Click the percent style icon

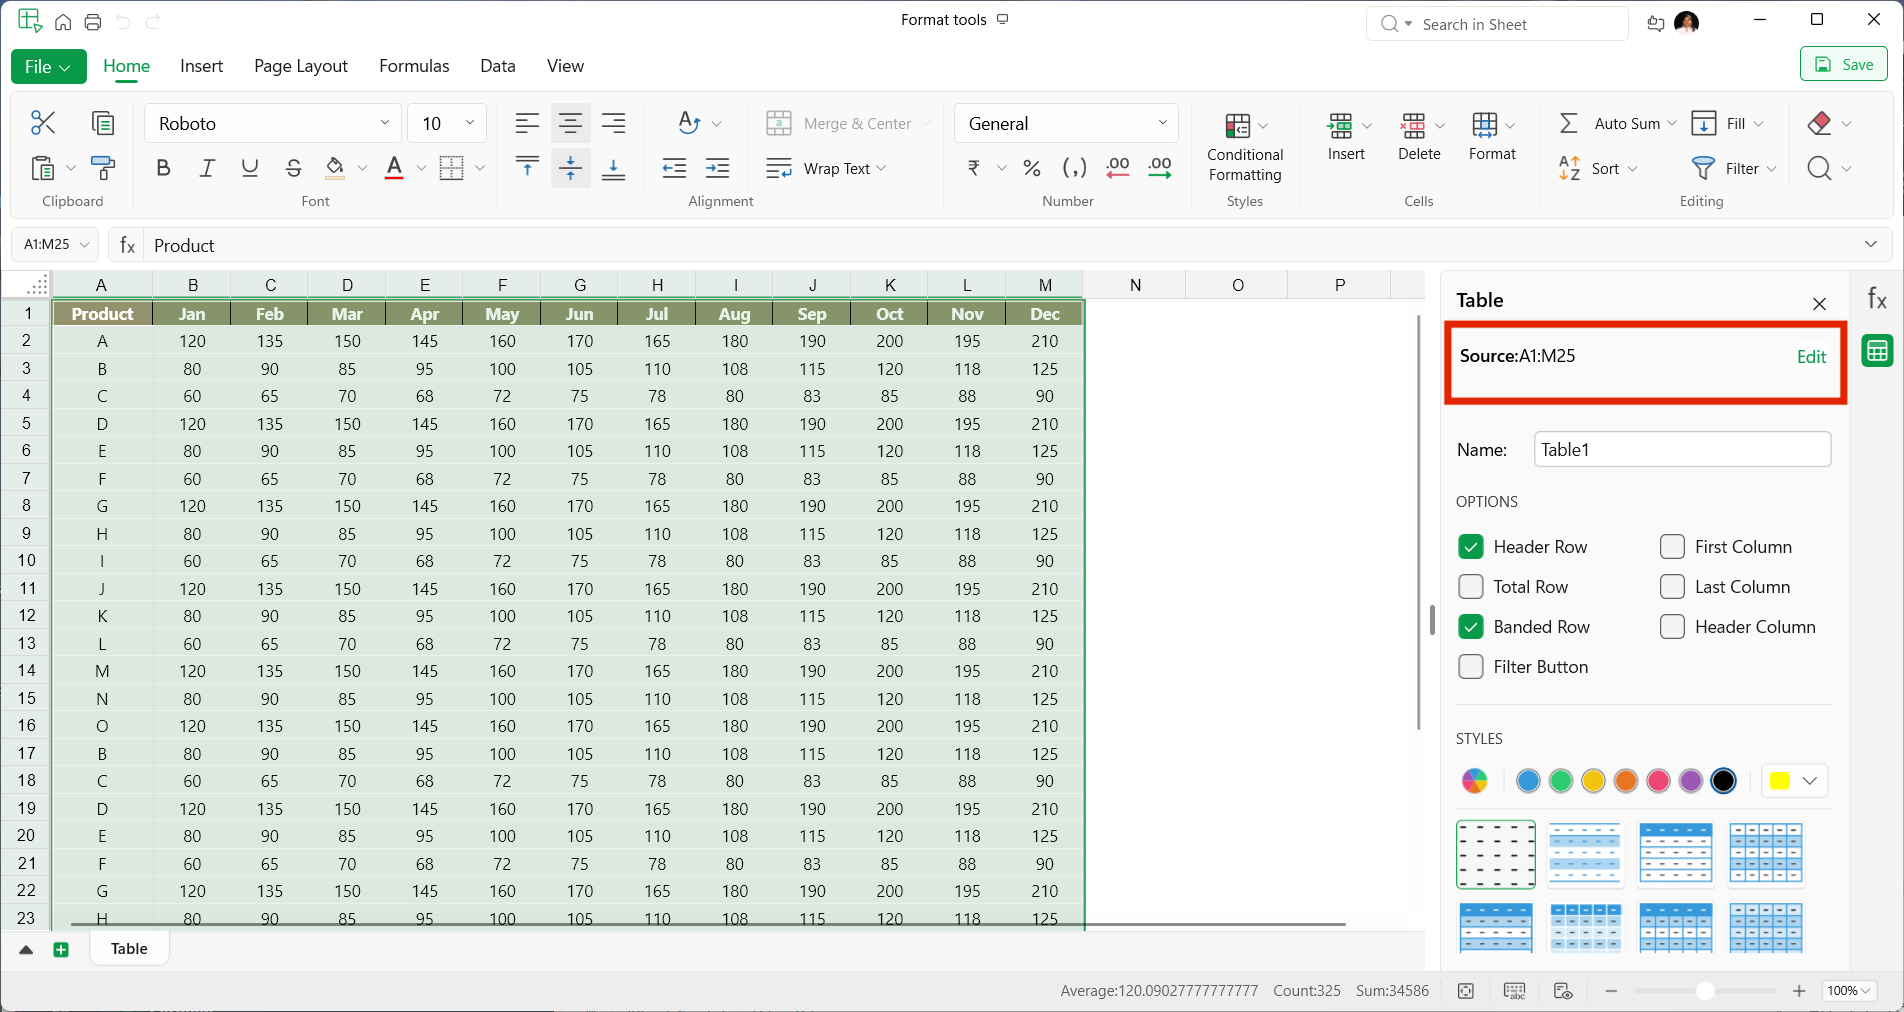click(x=1032, y=168)
